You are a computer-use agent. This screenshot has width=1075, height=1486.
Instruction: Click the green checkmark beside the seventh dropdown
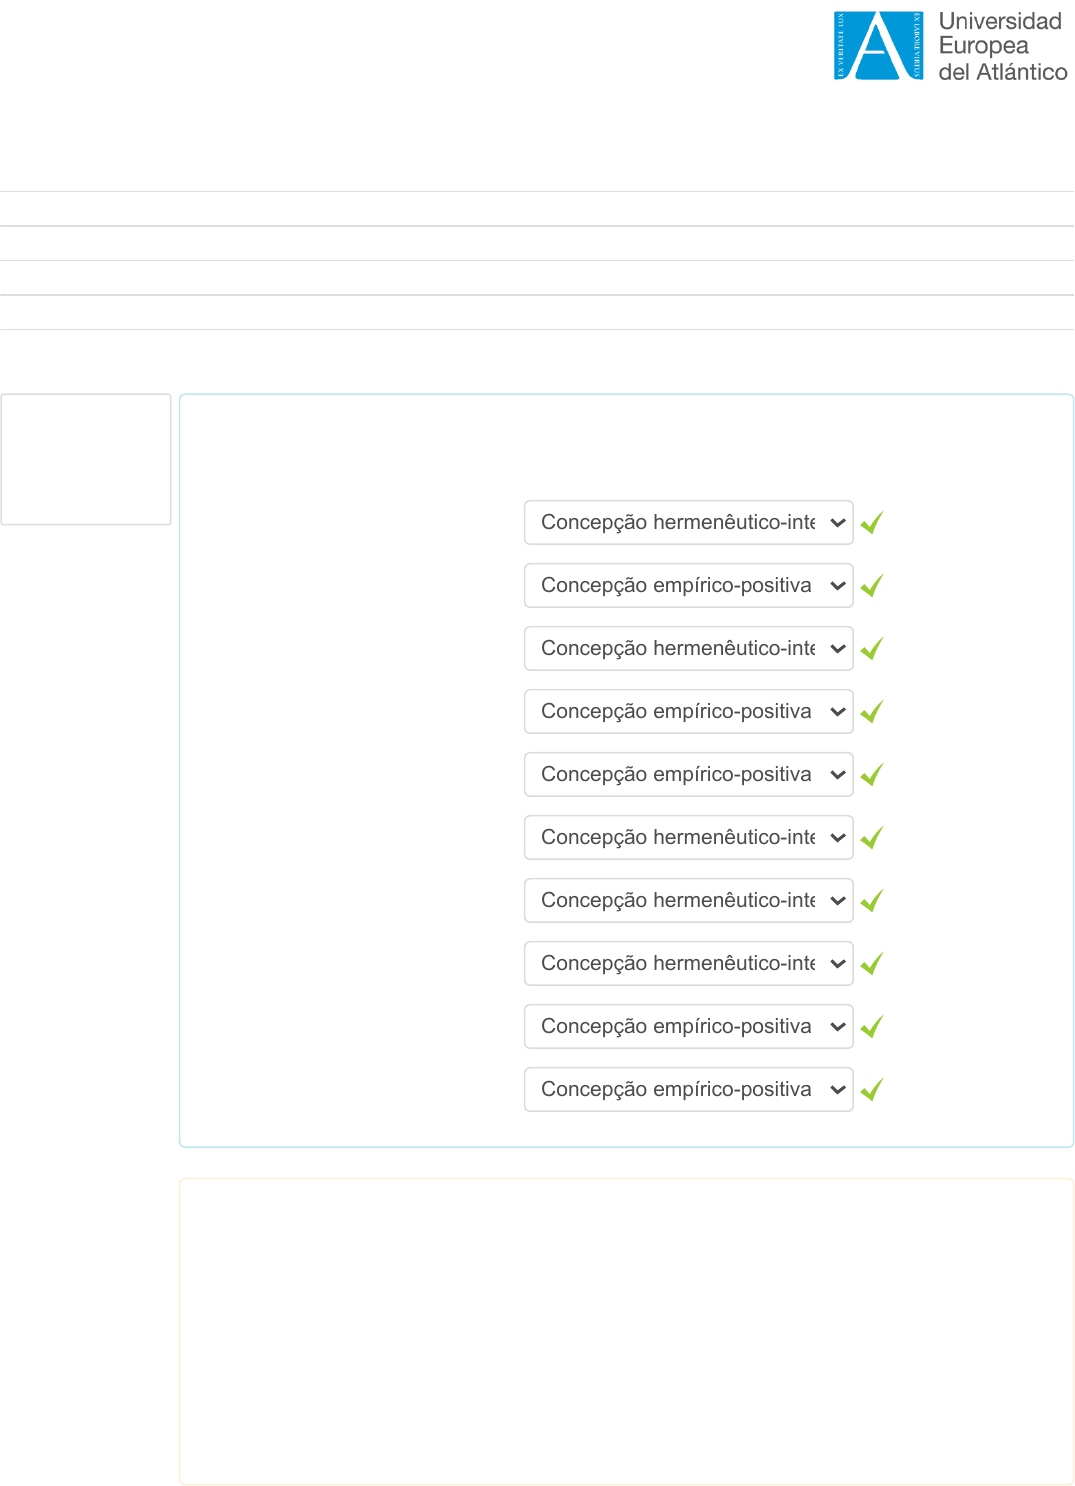coord(871,901)
